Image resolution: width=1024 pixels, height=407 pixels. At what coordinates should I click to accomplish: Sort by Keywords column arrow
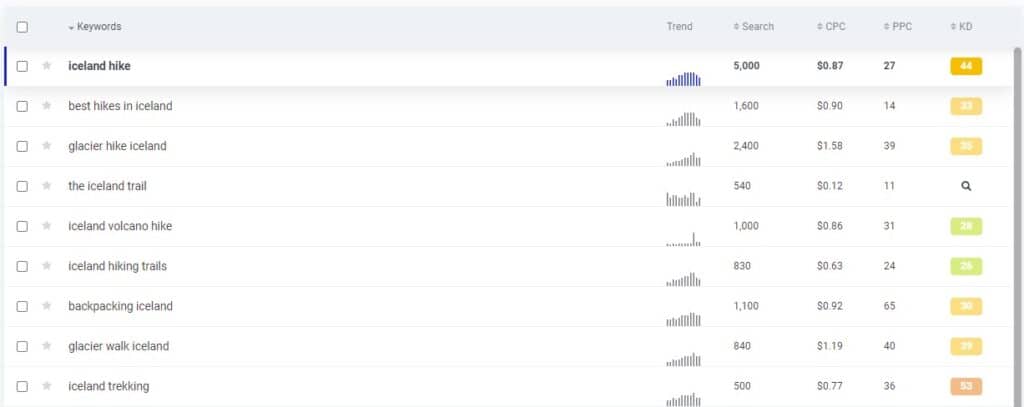click(x=71, y=27)
